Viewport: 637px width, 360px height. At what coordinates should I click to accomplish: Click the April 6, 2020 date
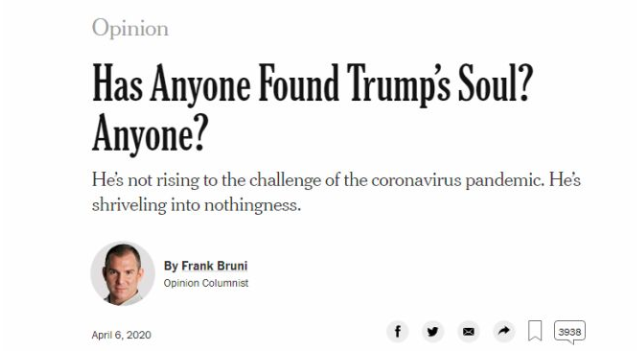pyautogui.click(x=121, y=335)
